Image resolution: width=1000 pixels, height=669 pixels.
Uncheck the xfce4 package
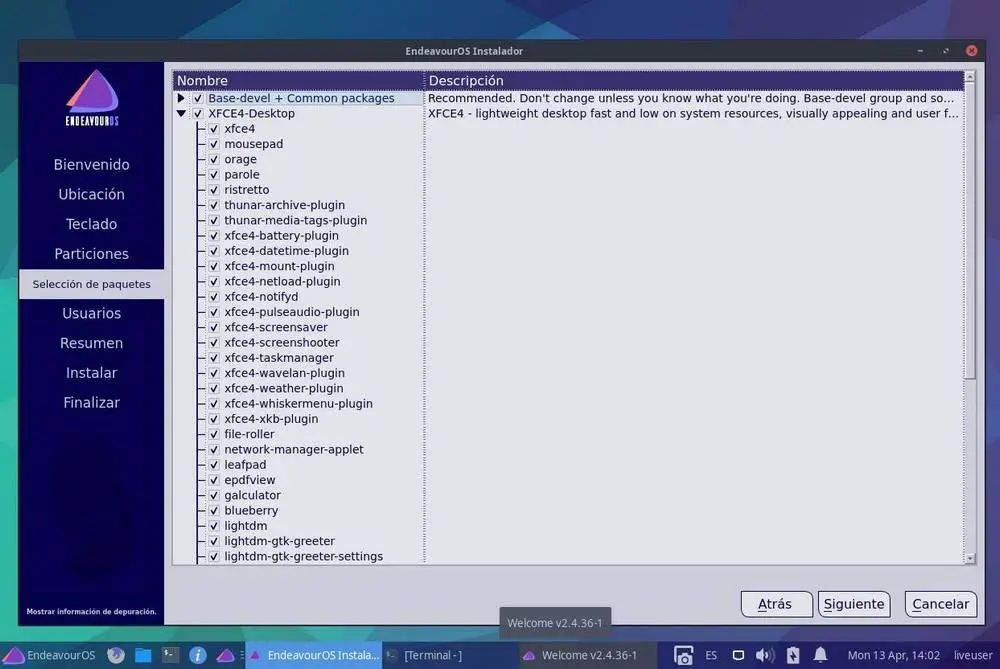(214, 129)
